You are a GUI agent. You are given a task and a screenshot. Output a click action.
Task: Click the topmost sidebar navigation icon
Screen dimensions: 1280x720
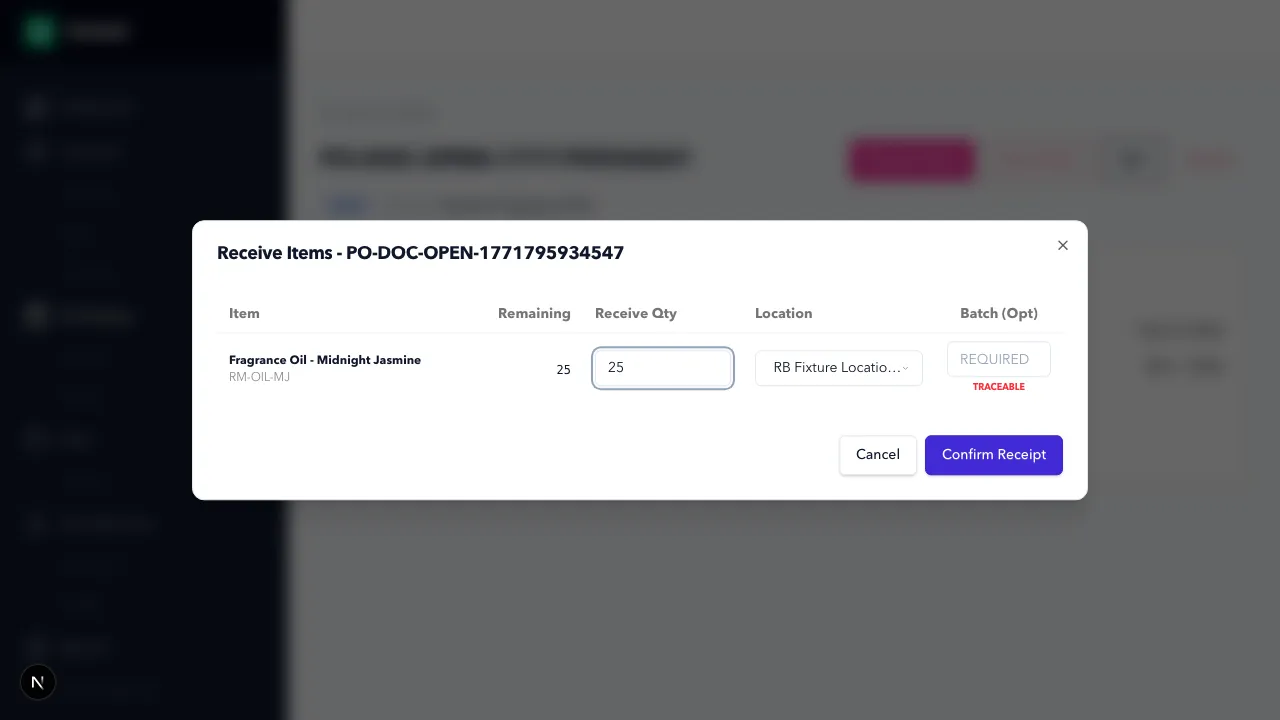(35, 107)
